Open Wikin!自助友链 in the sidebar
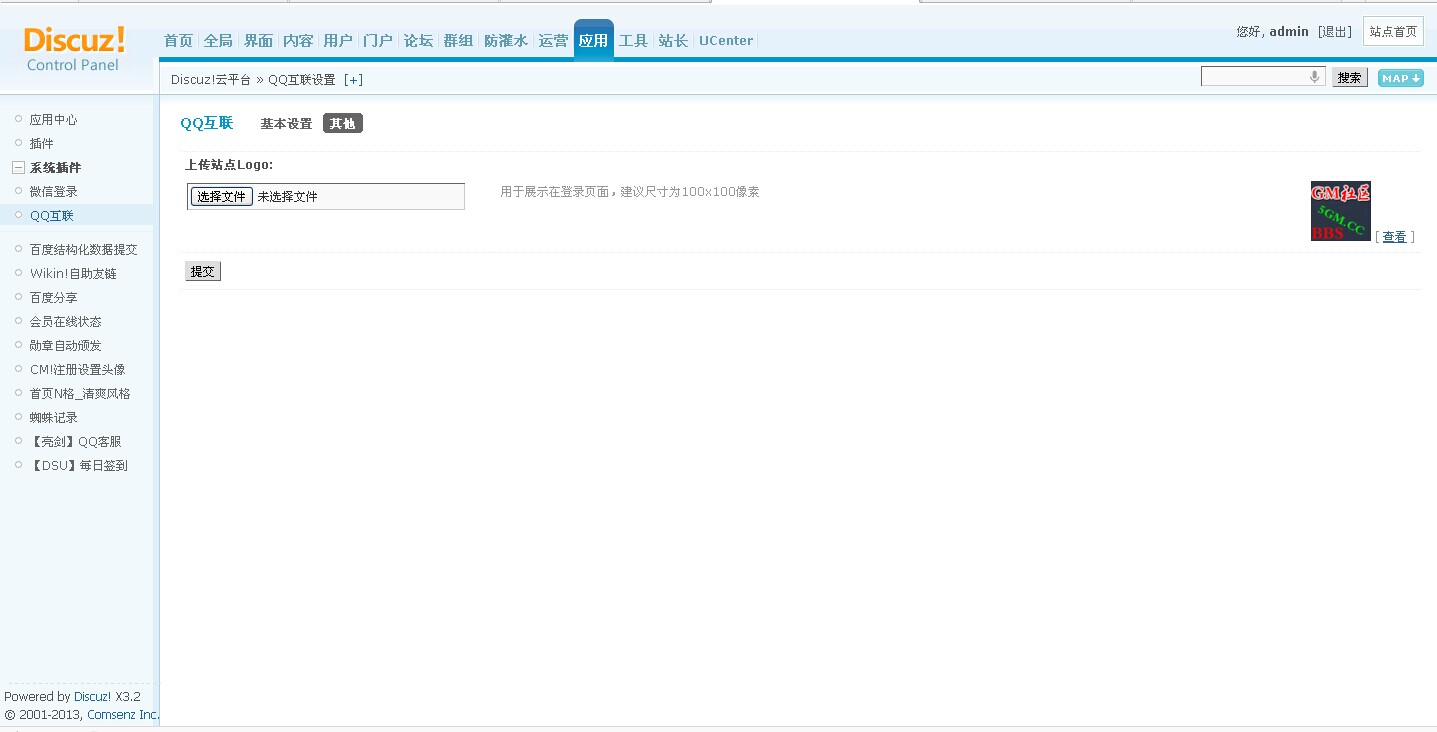Image resolution: width=1437 pixels, height=732 pixels. (x=73, y=274)
